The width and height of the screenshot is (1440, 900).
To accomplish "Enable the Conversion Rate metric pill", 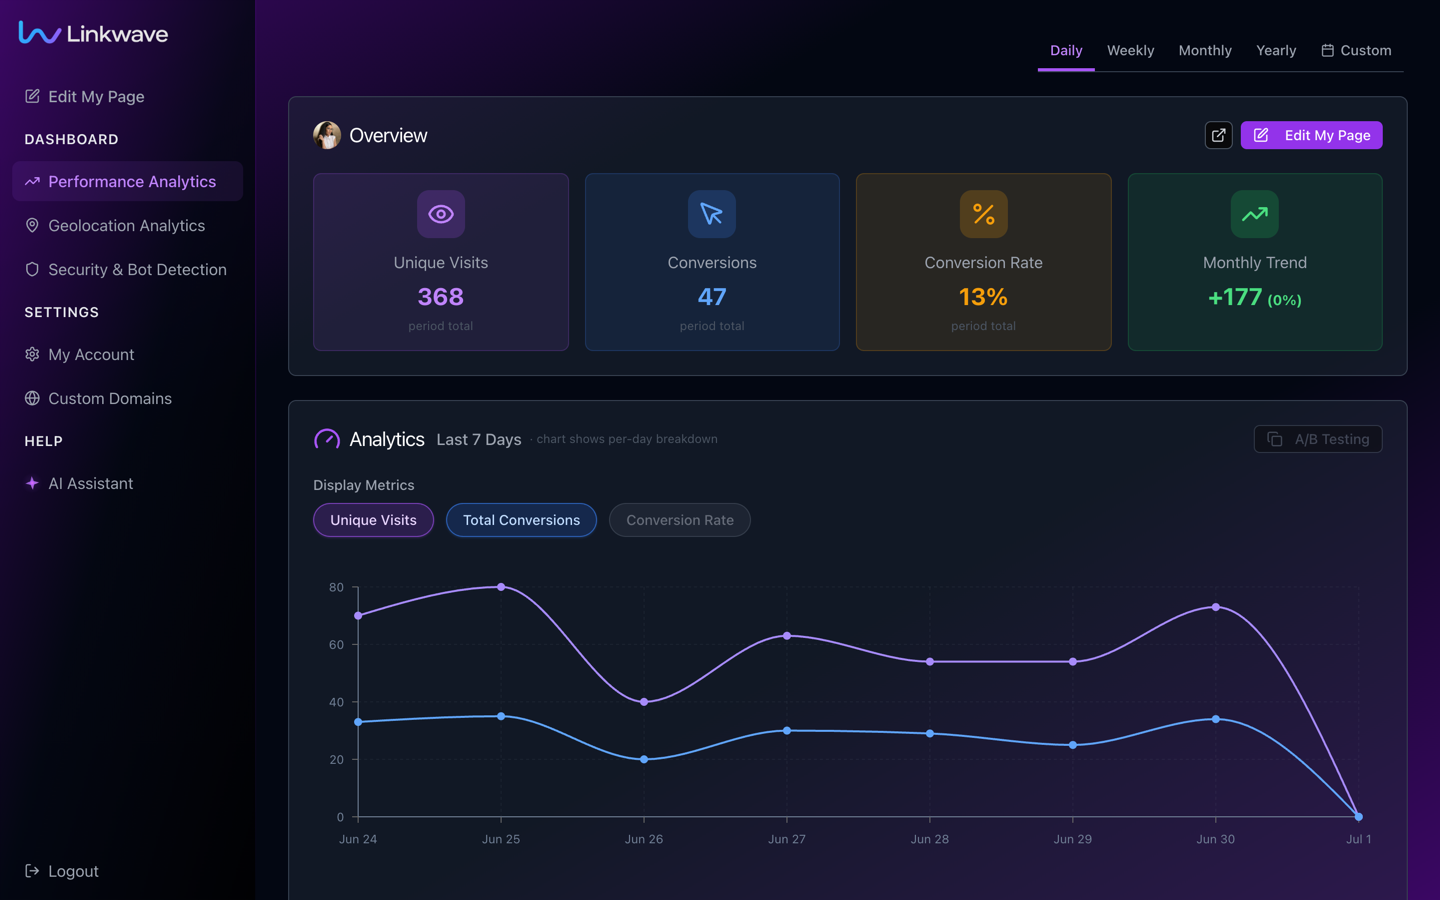I will [680, 520].
